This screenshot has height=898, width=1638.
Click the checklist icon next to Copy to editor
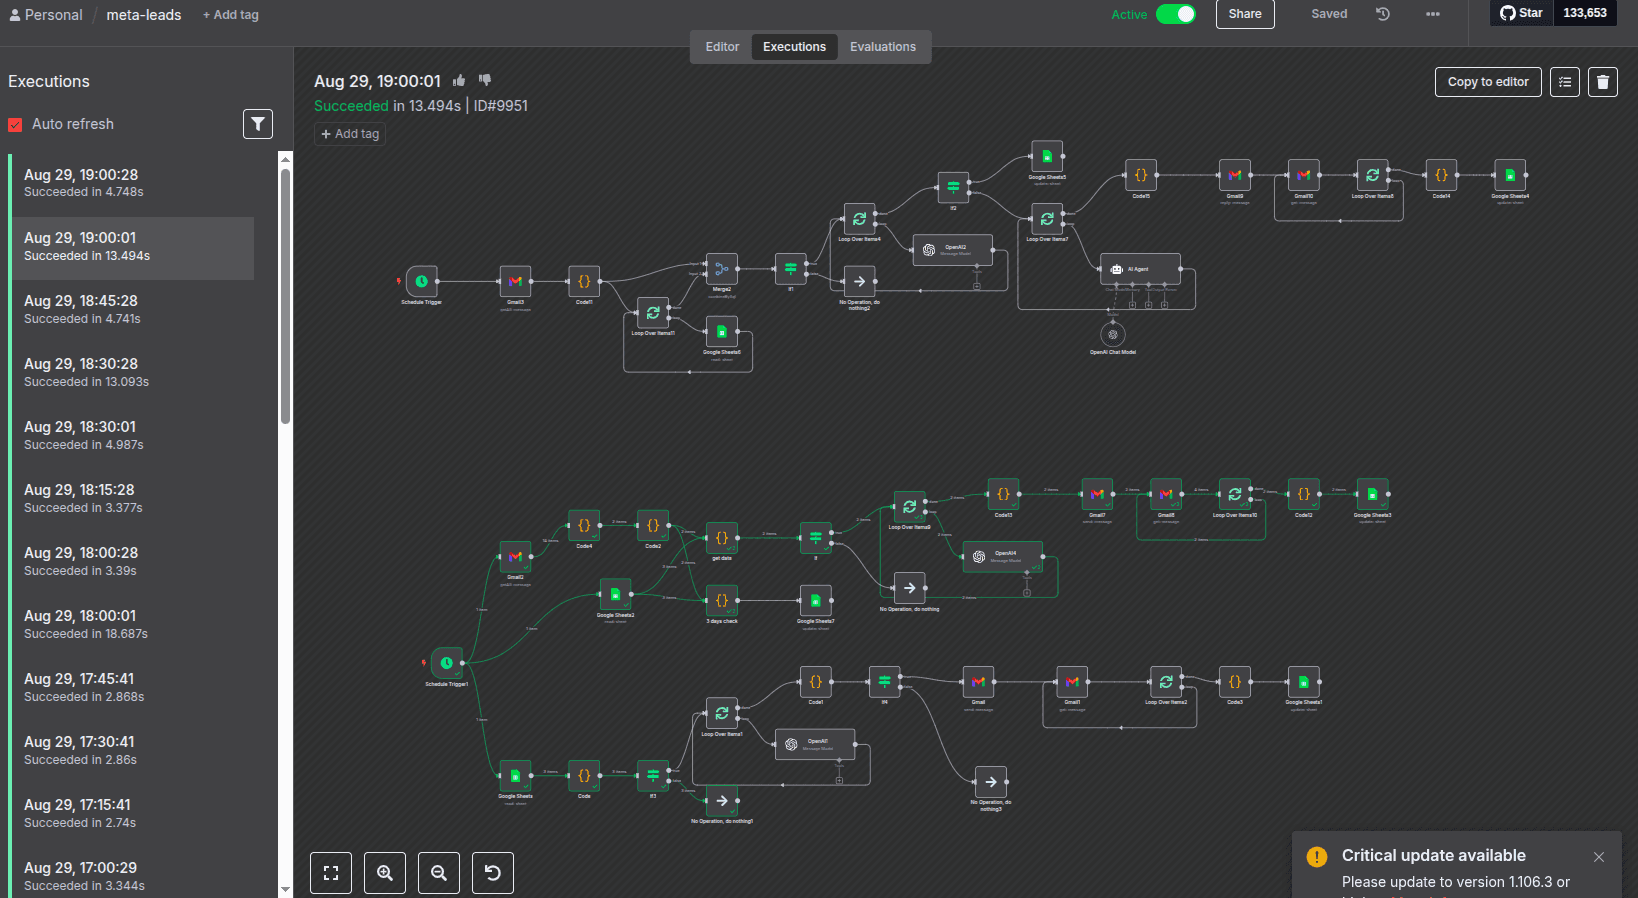[1565, 82]
